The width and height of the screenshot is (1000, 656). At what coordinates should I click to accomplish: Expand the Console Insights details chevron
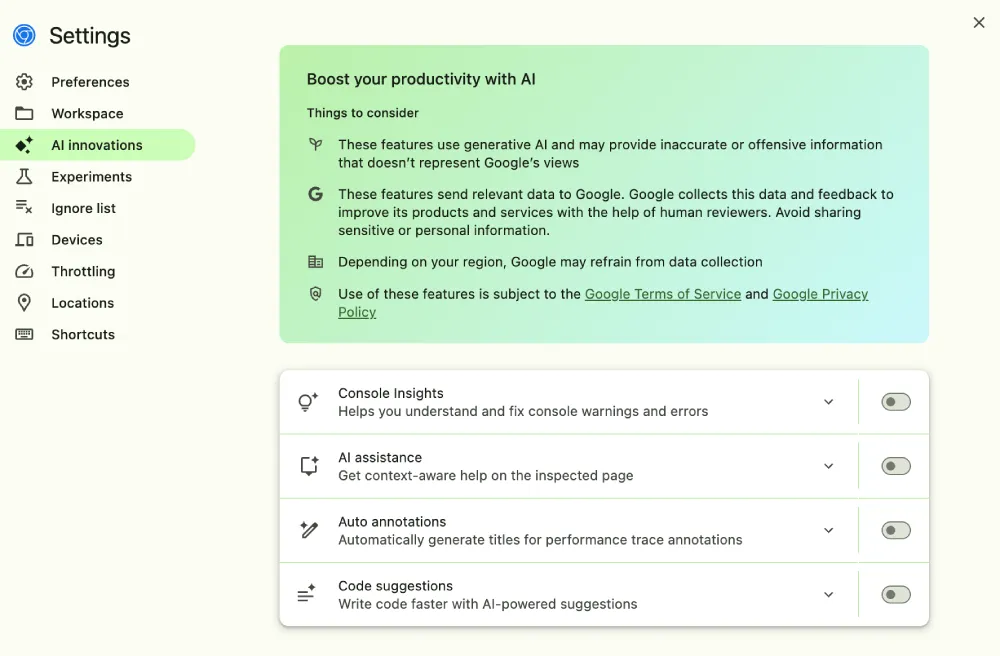(x=828, y=402)
